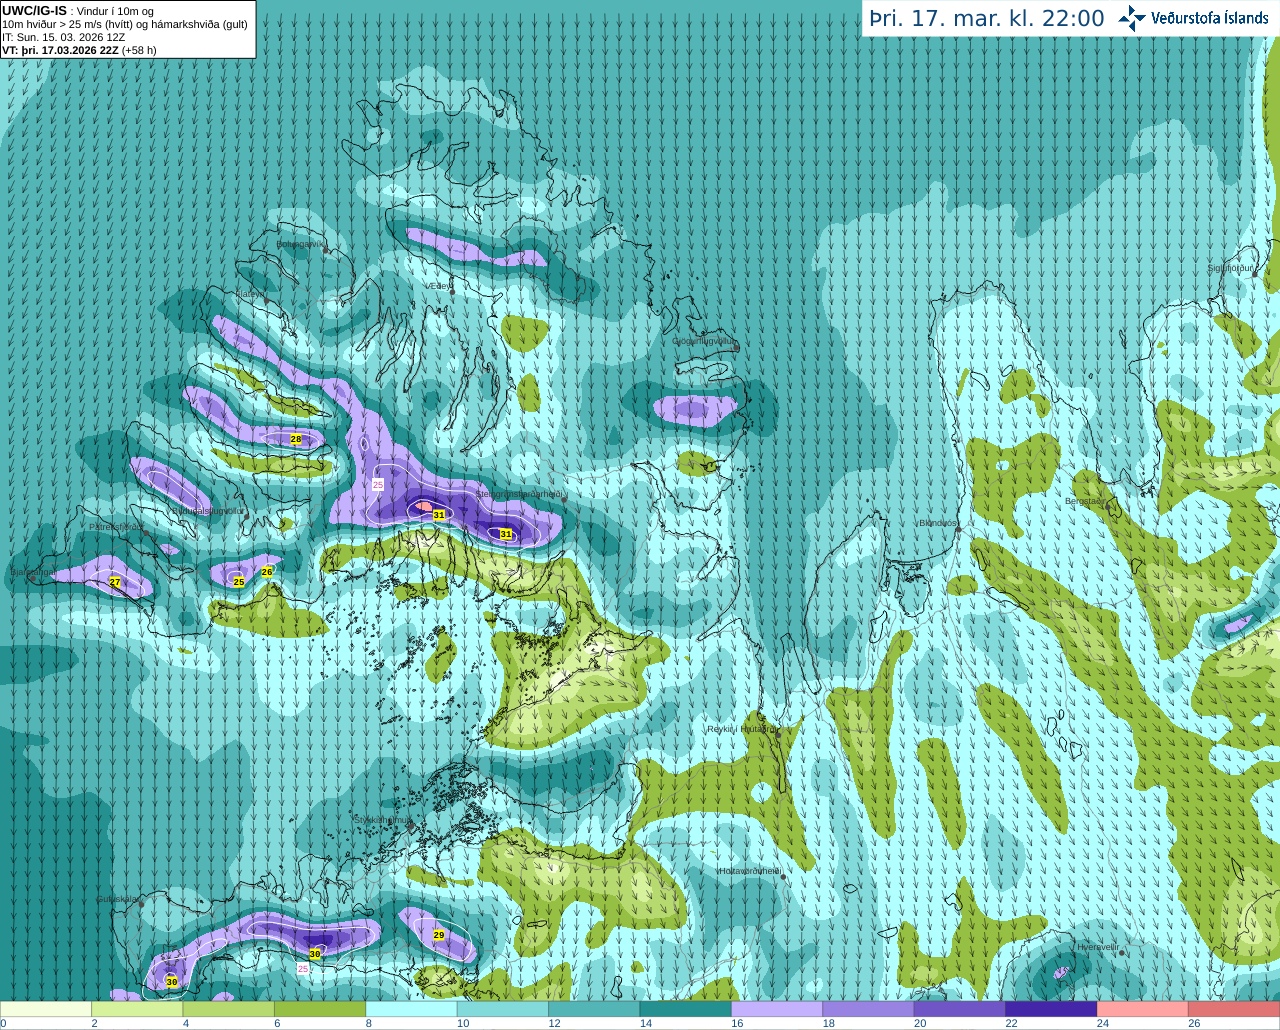Click the dark indigo 22–24 m/s legend swatch
This screenshot has height=1030, width=1280.
pyautogui.click(x=1051, y=1009)
